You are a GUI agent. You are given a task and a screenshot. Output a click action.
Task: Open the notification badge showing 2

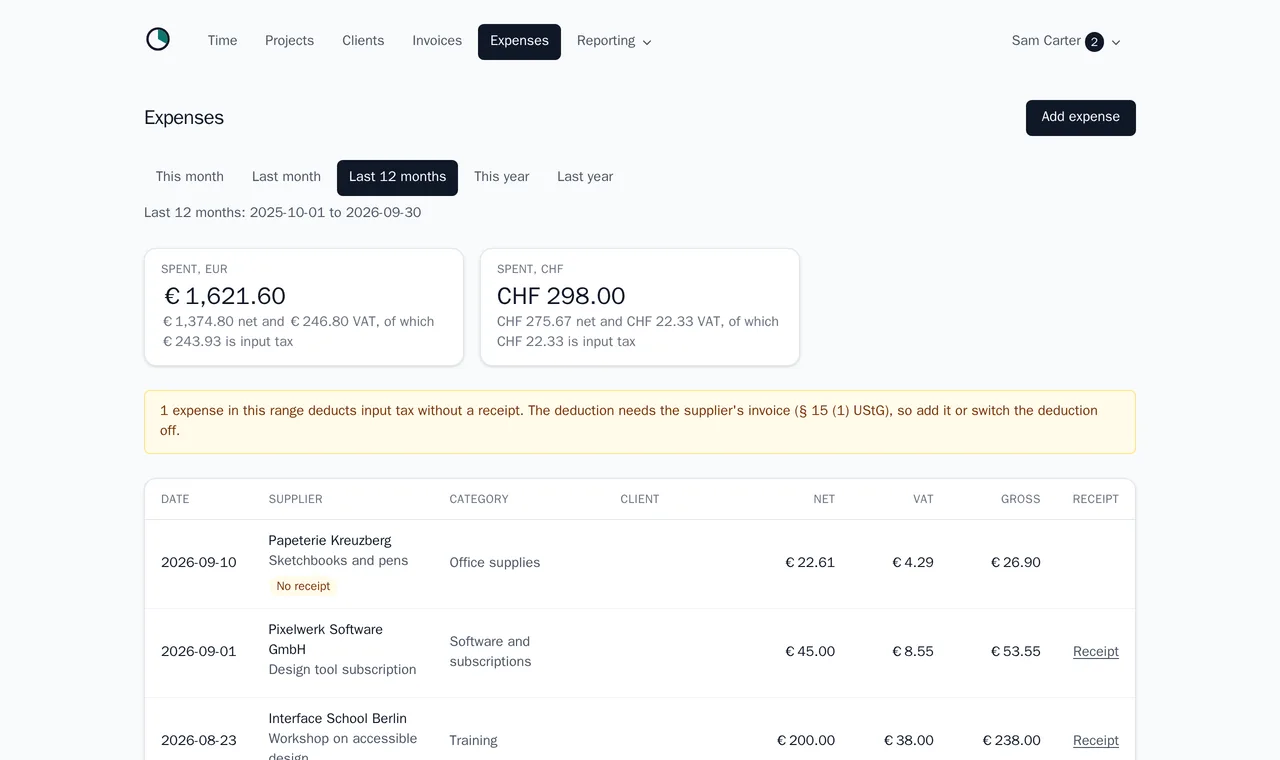click(1094, 42)
